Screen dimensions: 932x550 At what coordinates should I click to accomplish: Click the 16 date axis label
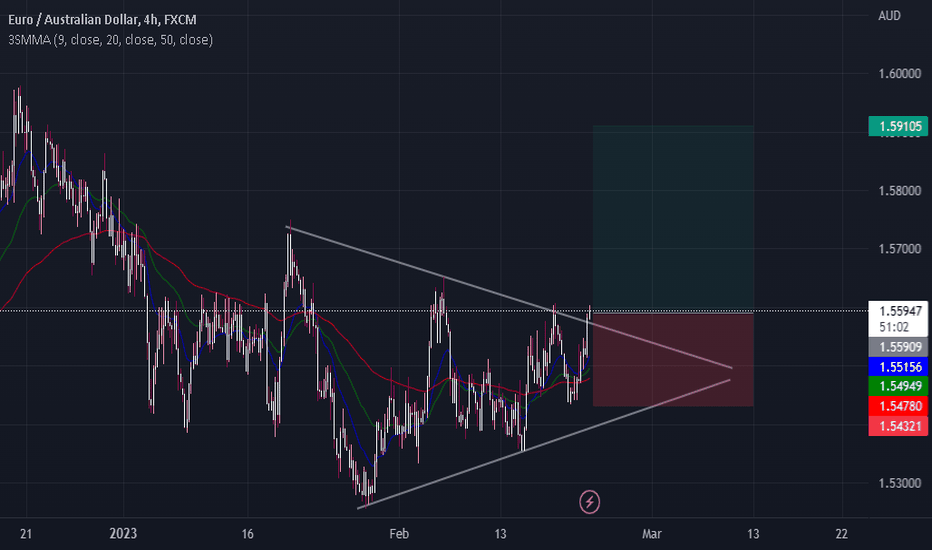coord(247,533)
